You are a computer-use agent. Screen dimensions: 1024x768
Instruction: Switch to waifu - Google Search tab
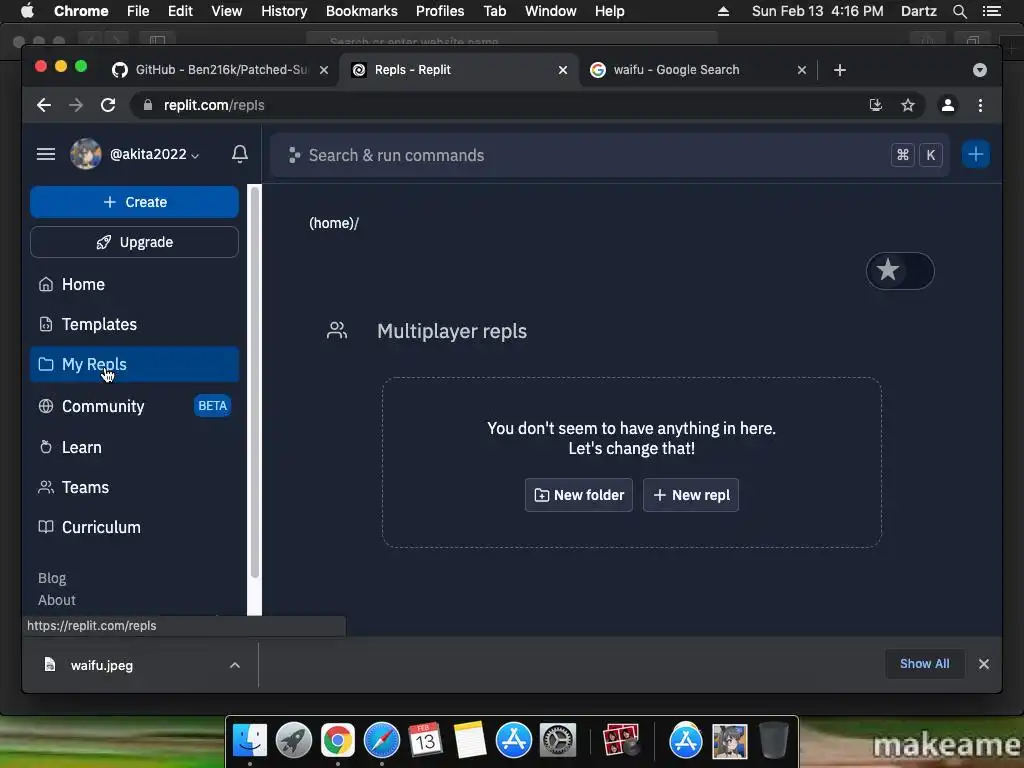[x=697, y=70]
